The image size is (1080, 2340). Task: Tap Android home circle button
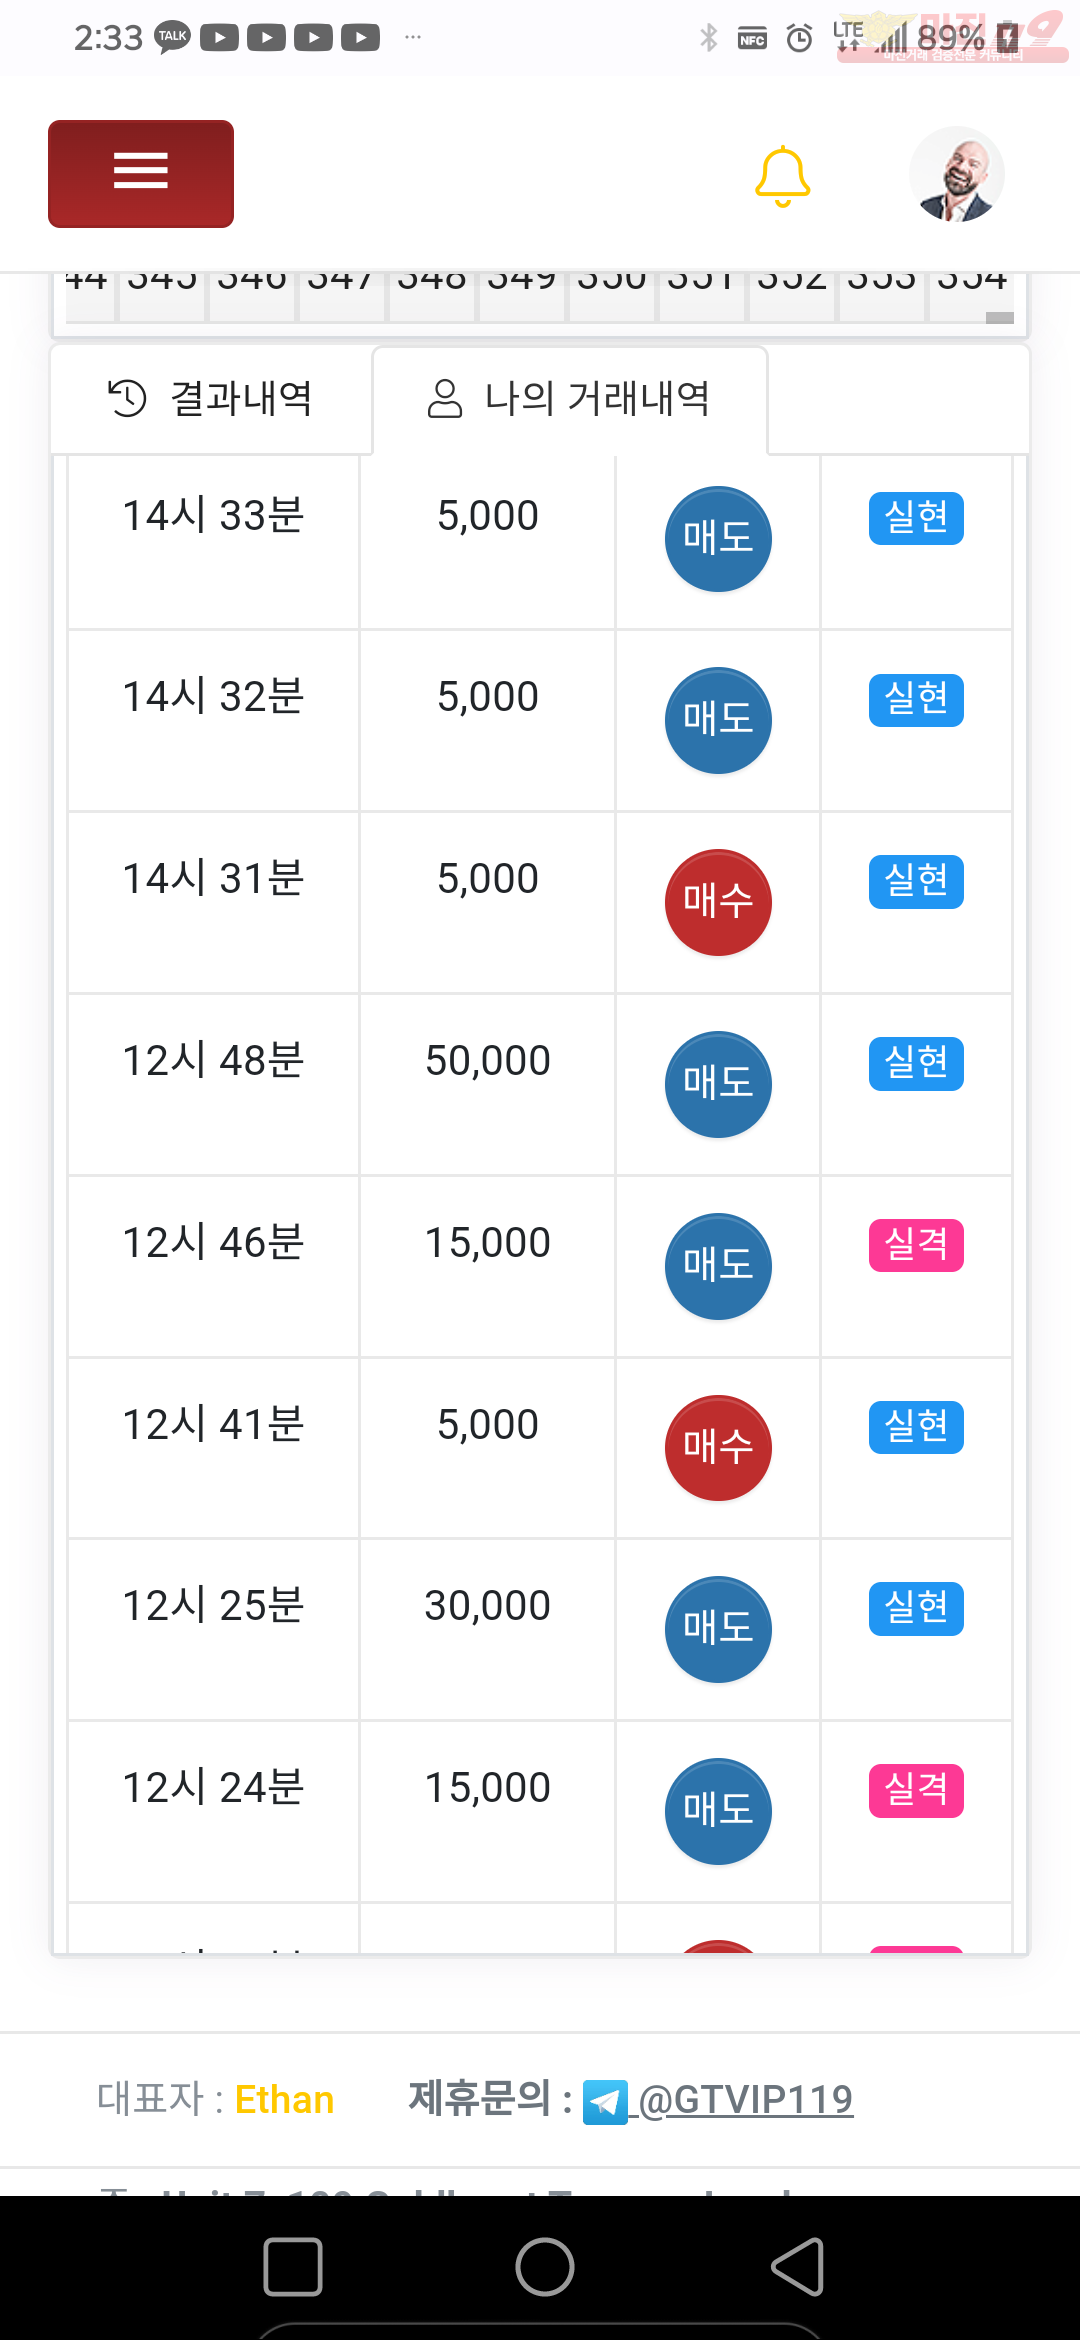545,2266
